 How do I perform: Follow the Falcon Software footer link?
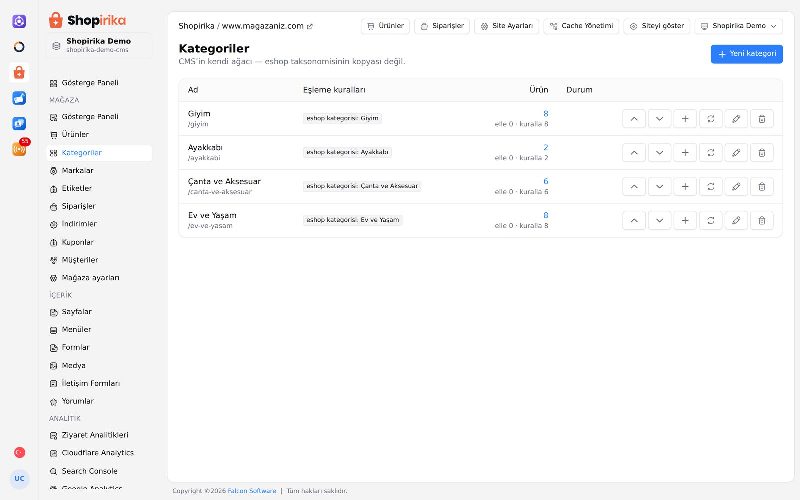click(252, 491)
